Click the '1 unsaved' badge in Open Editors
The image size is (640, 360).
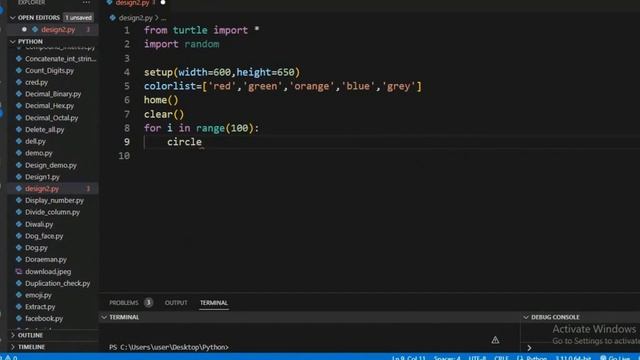[x=78, y=18]
